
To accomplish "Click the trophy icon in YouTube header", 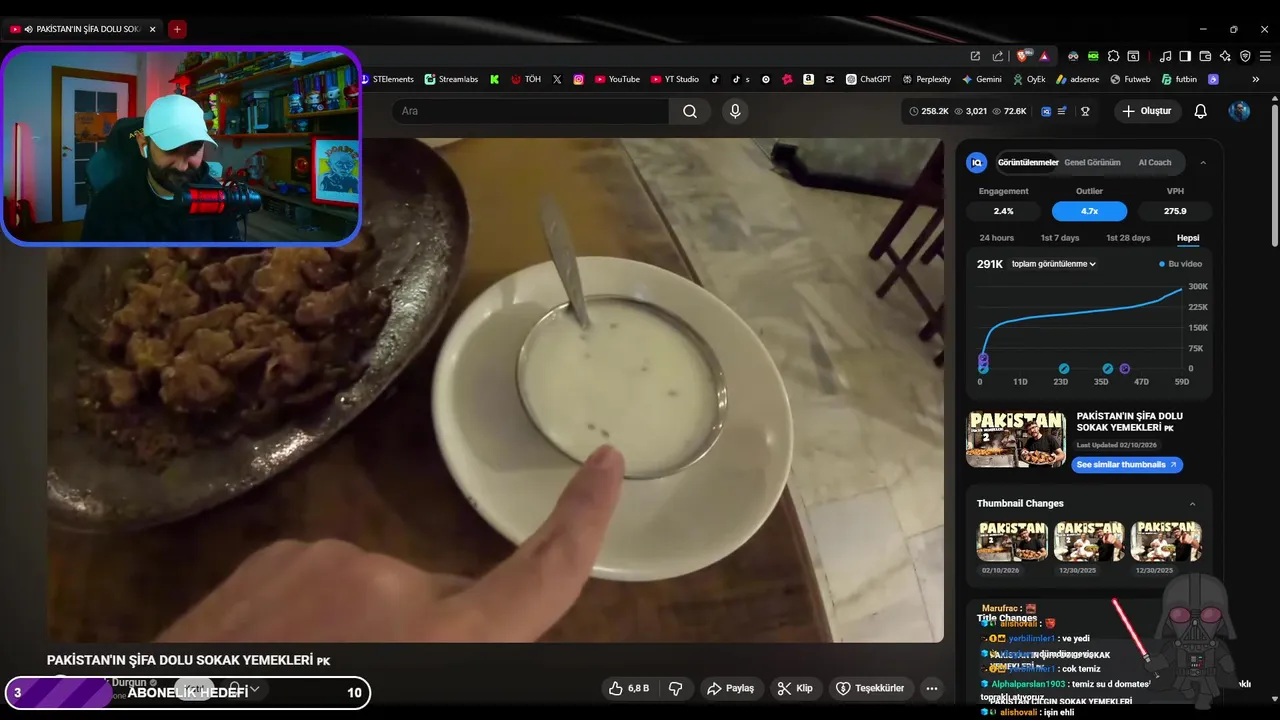I will click(x=1085, y=111).
